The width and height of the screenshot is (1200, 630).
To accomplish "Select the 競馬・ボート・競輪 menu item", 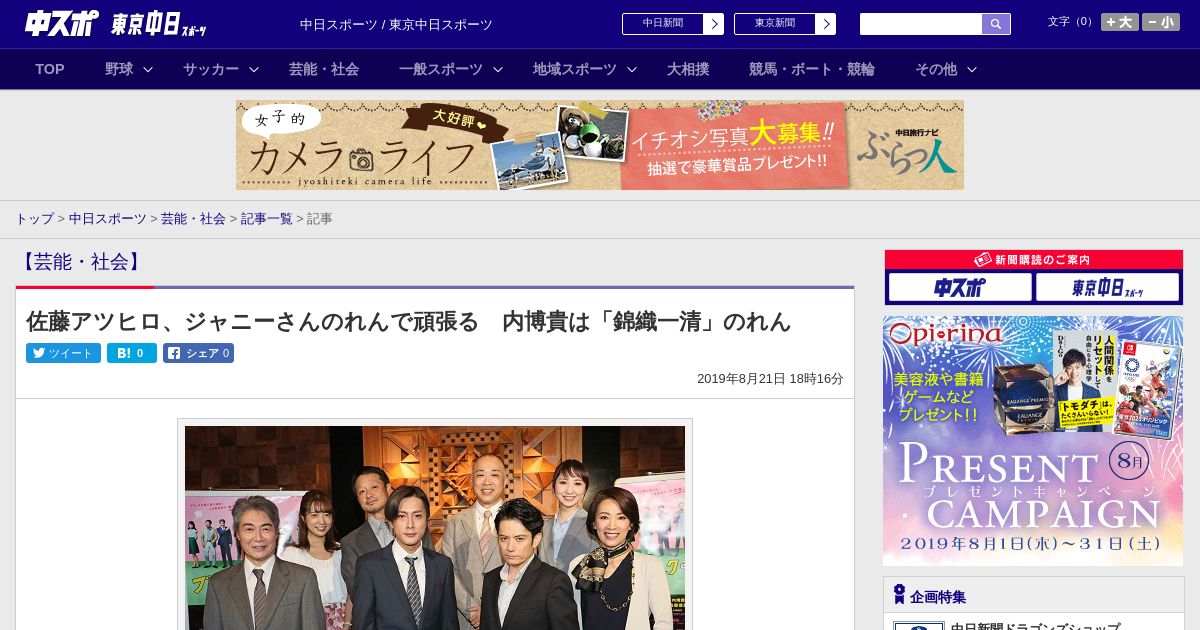I will pyautogui.click(x=812, y=69).
